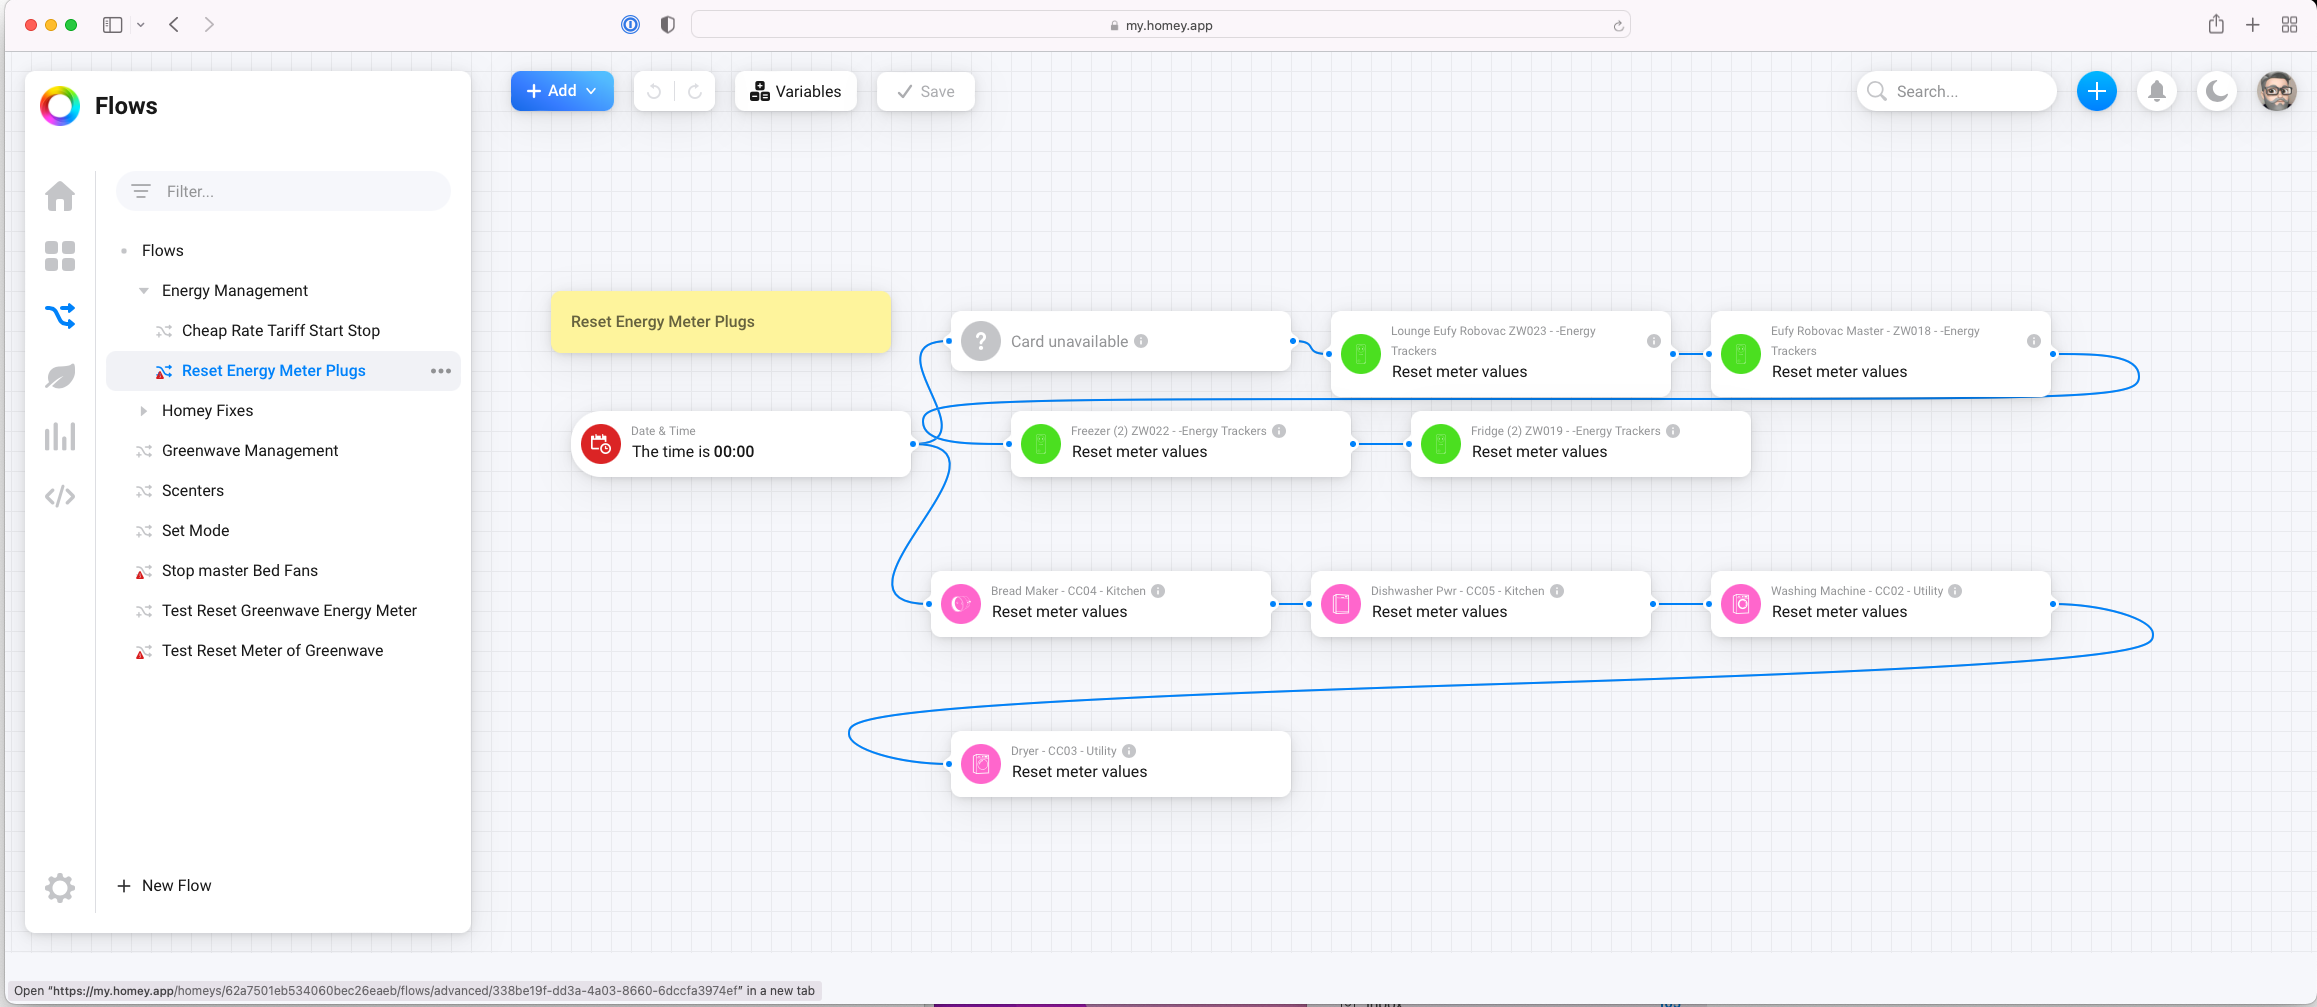Open the Home section in sidebar
This screenshot has height=1007, width=2317.
pyautogui.click(x=60, y=196)
